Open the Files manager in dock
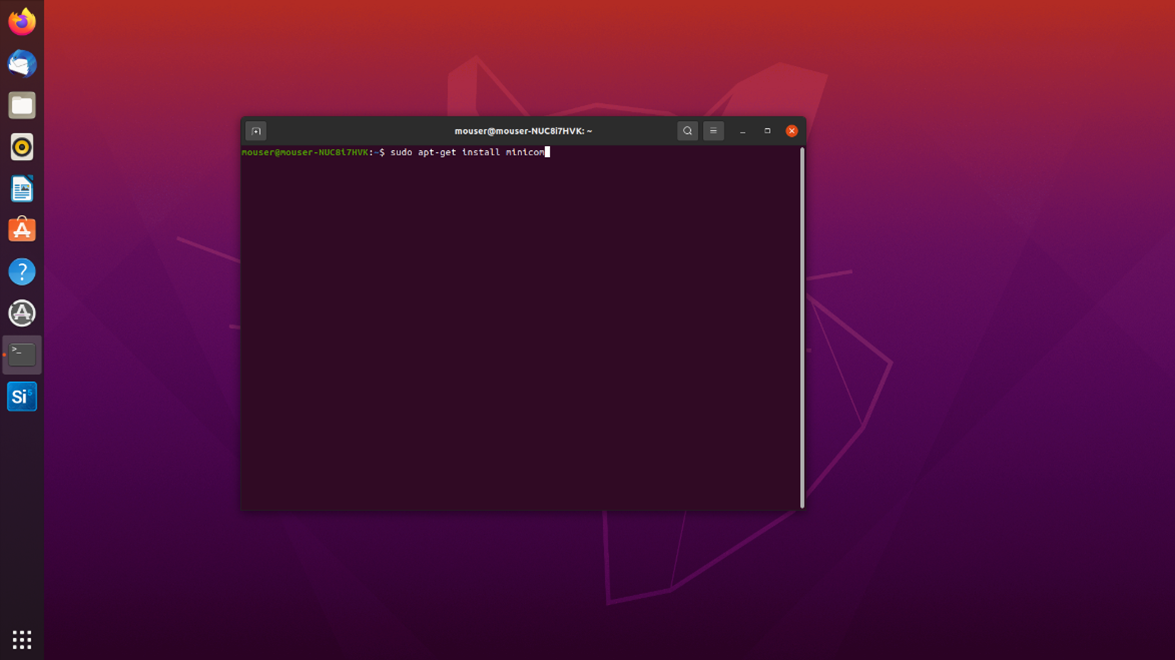The image size is (1175, 660). point(22,105)
